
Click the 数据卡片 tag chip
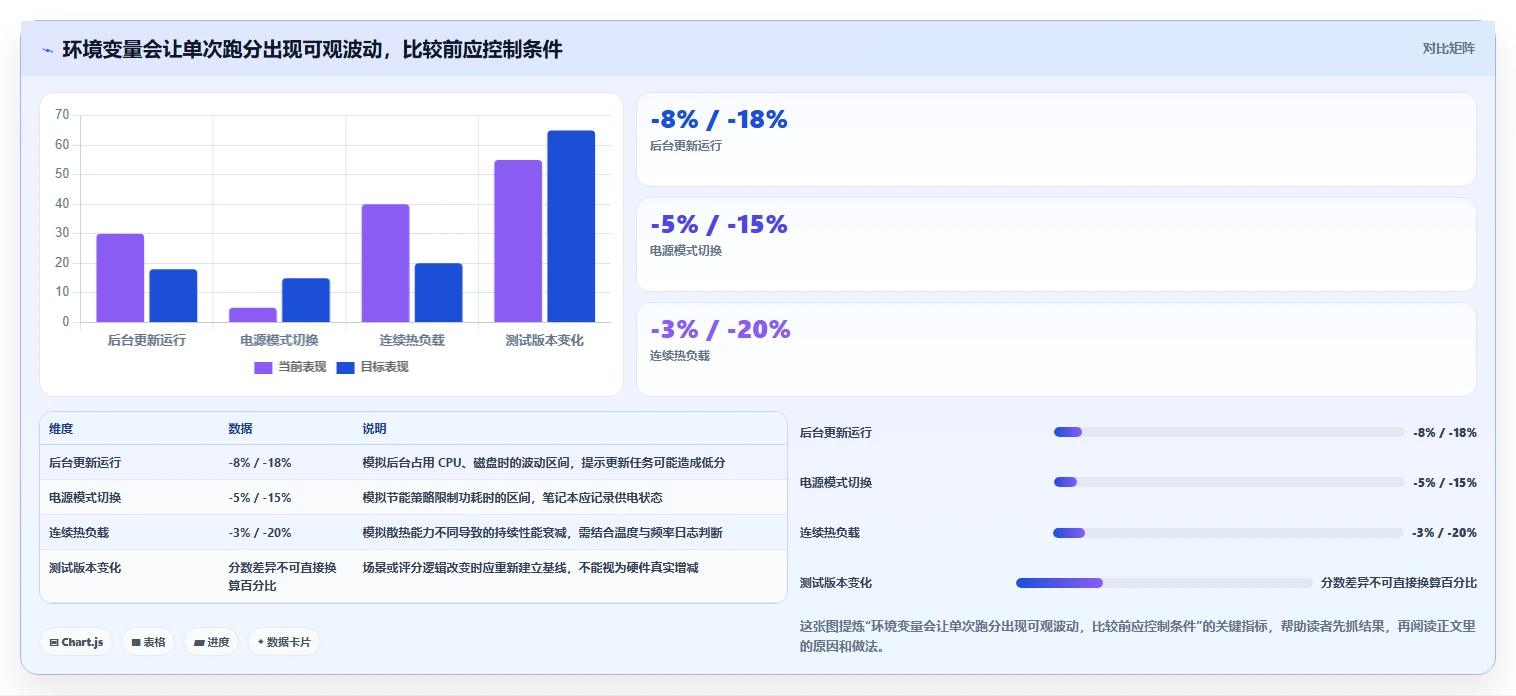[284, 642]
